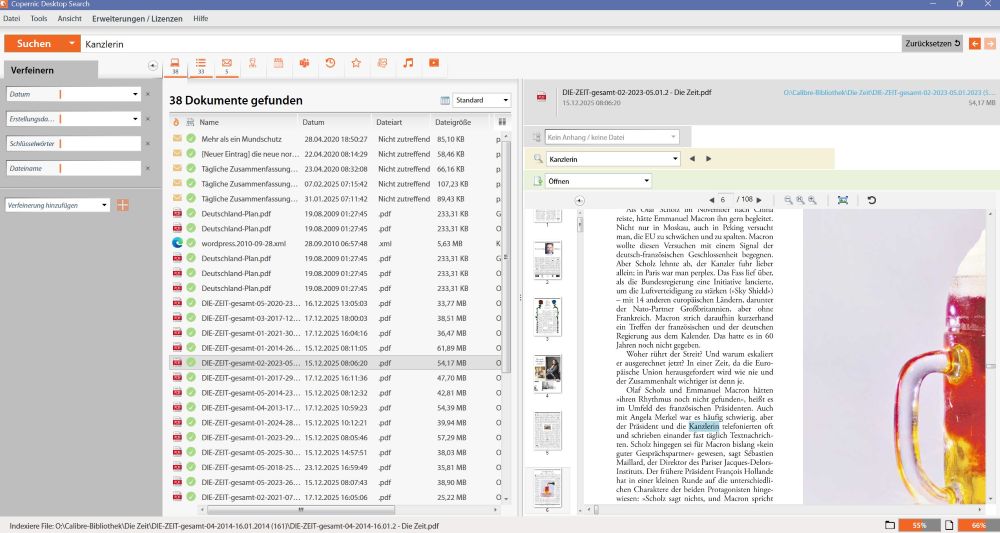The image size is (1000, 533).
Task: Open the Verfeinerung hinzufügen dropdown
Action: pos(105,205)
